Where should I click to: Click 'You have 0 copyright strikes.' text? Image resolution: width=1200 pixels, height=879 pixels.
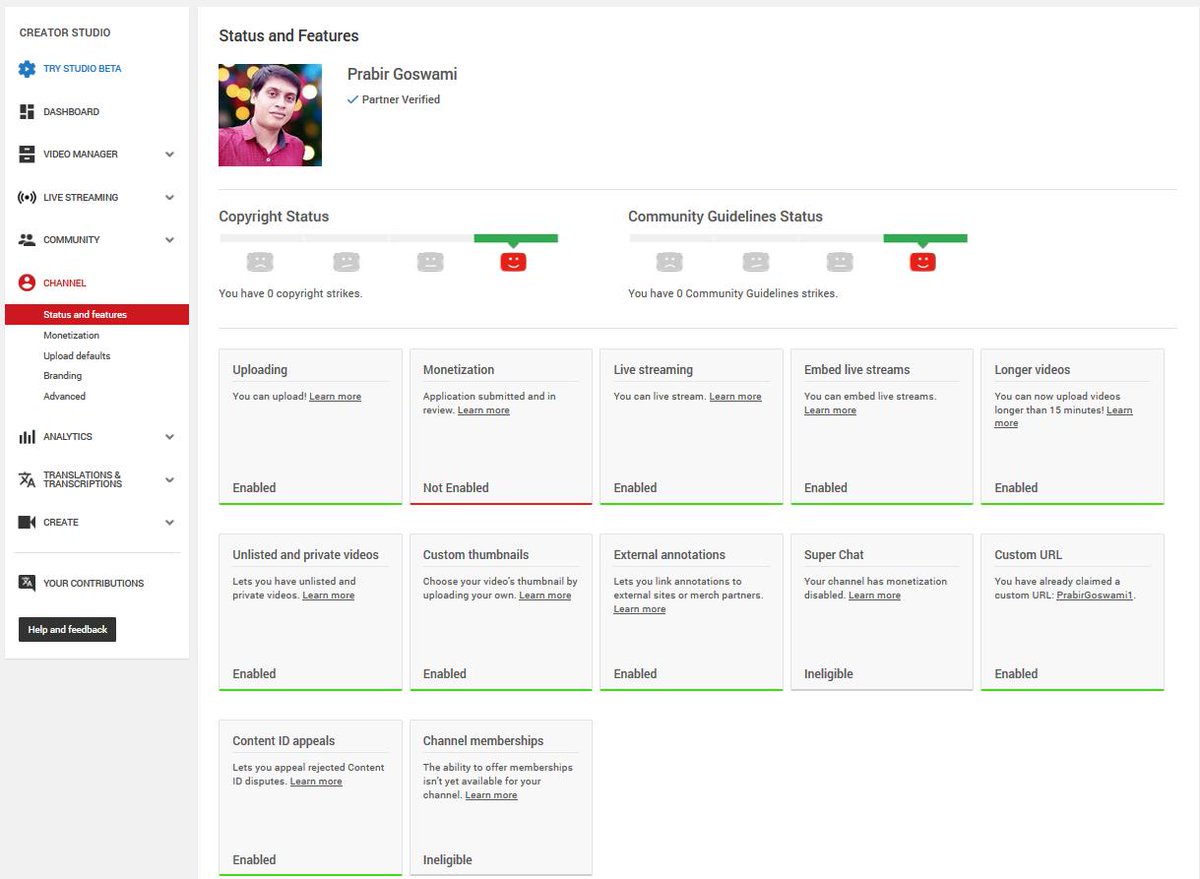tap(291, 294)
